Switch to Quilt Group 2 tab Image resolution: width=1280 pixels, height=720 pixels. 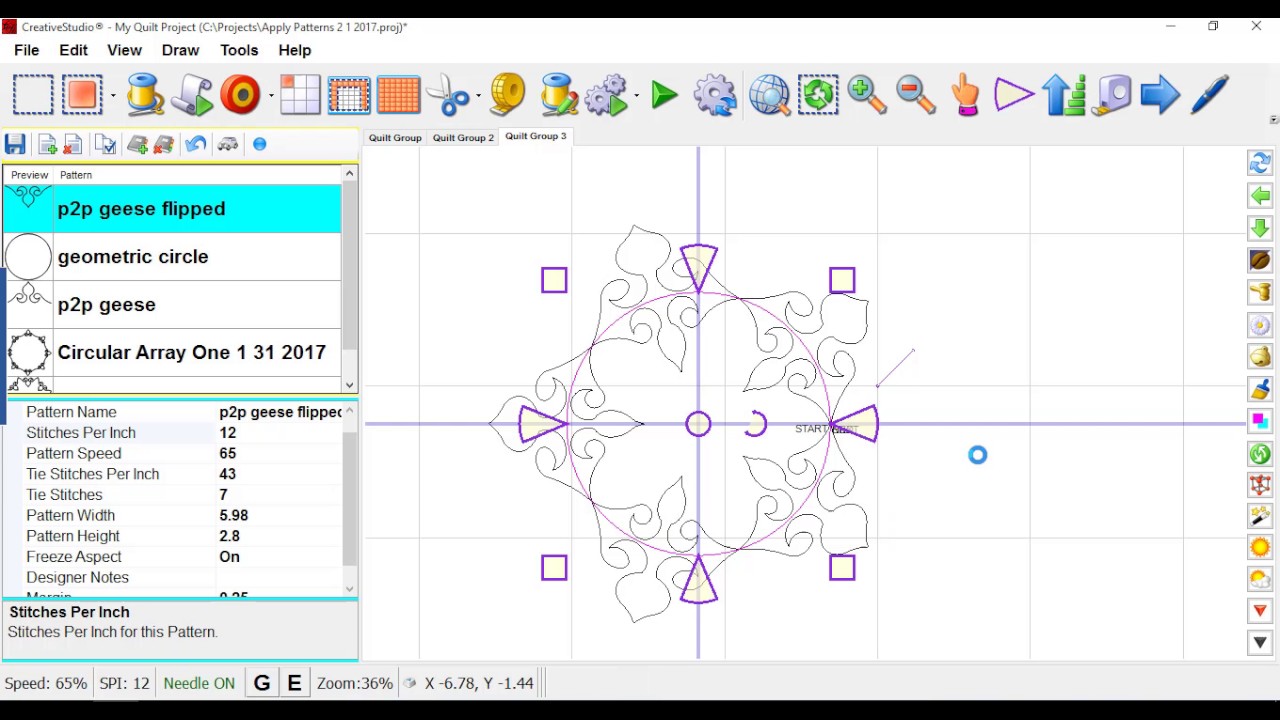463,137
